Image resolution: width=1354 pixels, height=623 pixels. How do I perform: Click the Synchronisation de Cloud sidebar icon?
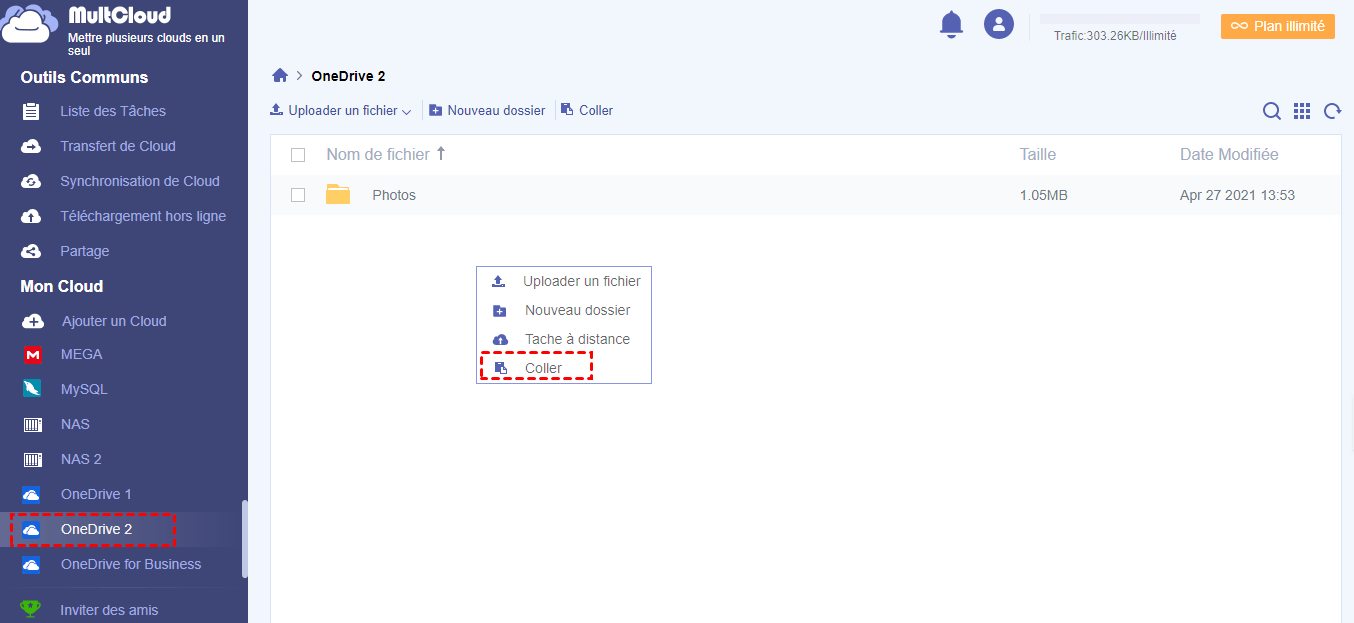[31, 181]
